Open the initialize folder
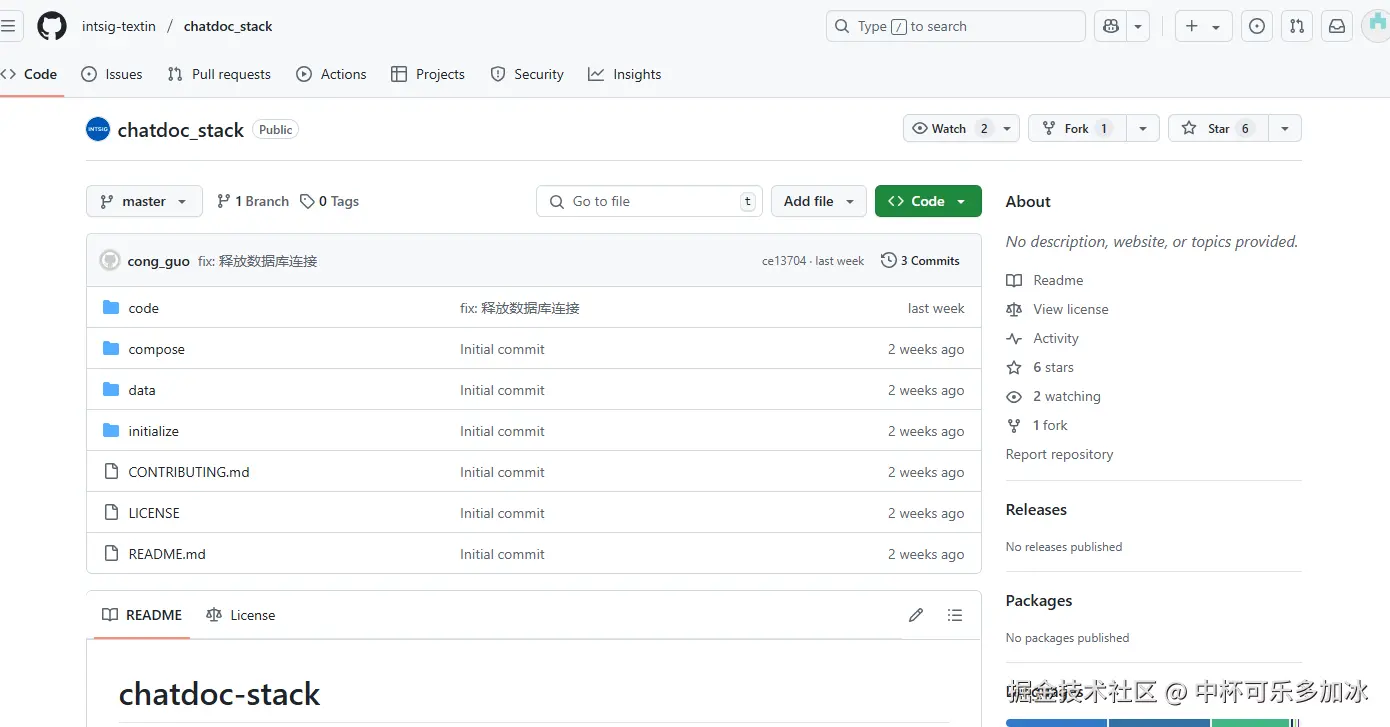The image size is (1390, 727). click(x=154, y=431)
